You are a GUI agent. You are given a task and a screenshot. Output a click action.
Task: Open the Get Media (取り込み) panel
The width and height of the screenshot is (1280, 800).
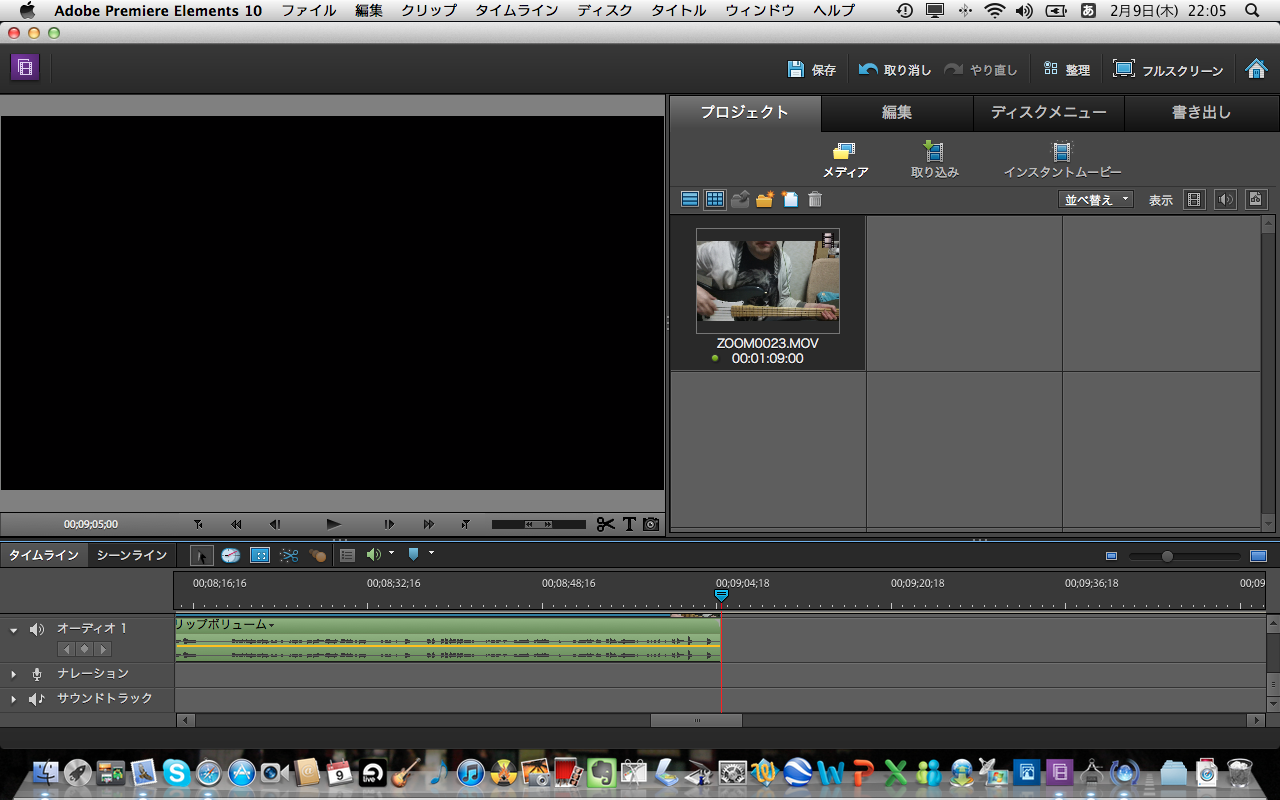tap(934, 160)
